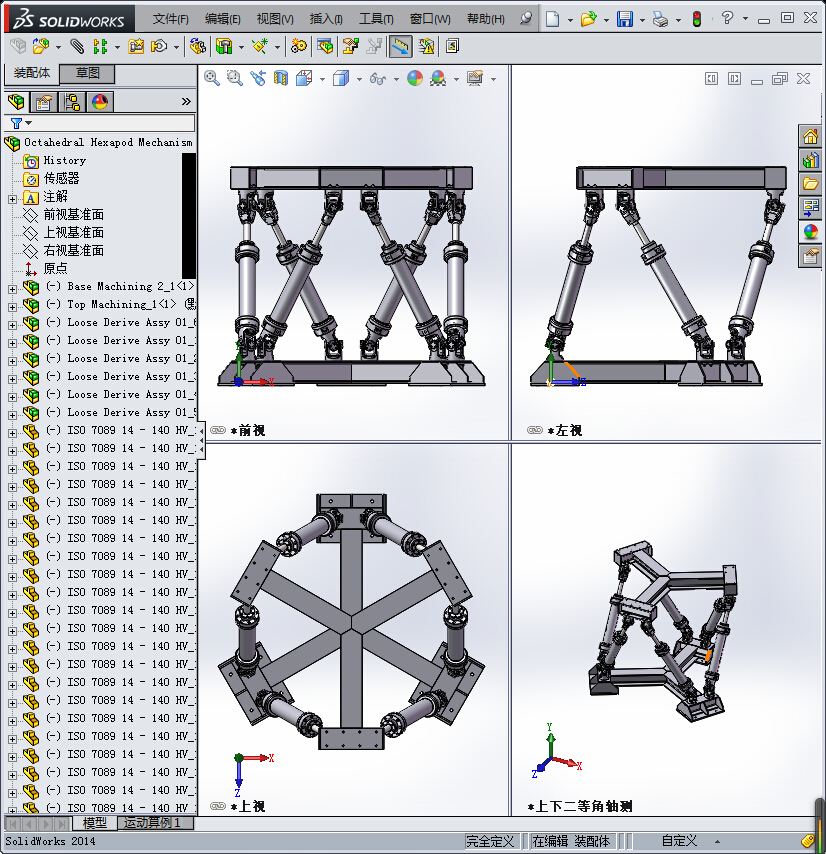This screenshot has width=826, height=854.
Task: Click the Interference Detection icon
Action: click(x=426, y=46)
